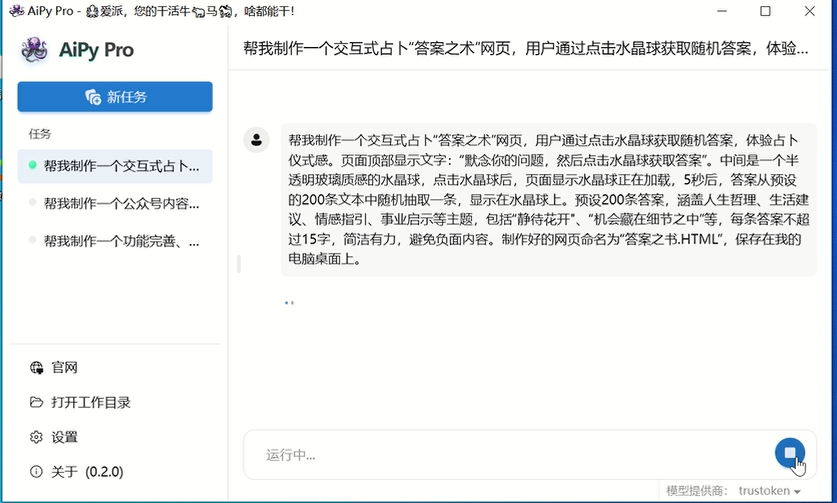Click the 任务 section label
This screenshot has width=837, height=503.
click(x=40, y=133)
